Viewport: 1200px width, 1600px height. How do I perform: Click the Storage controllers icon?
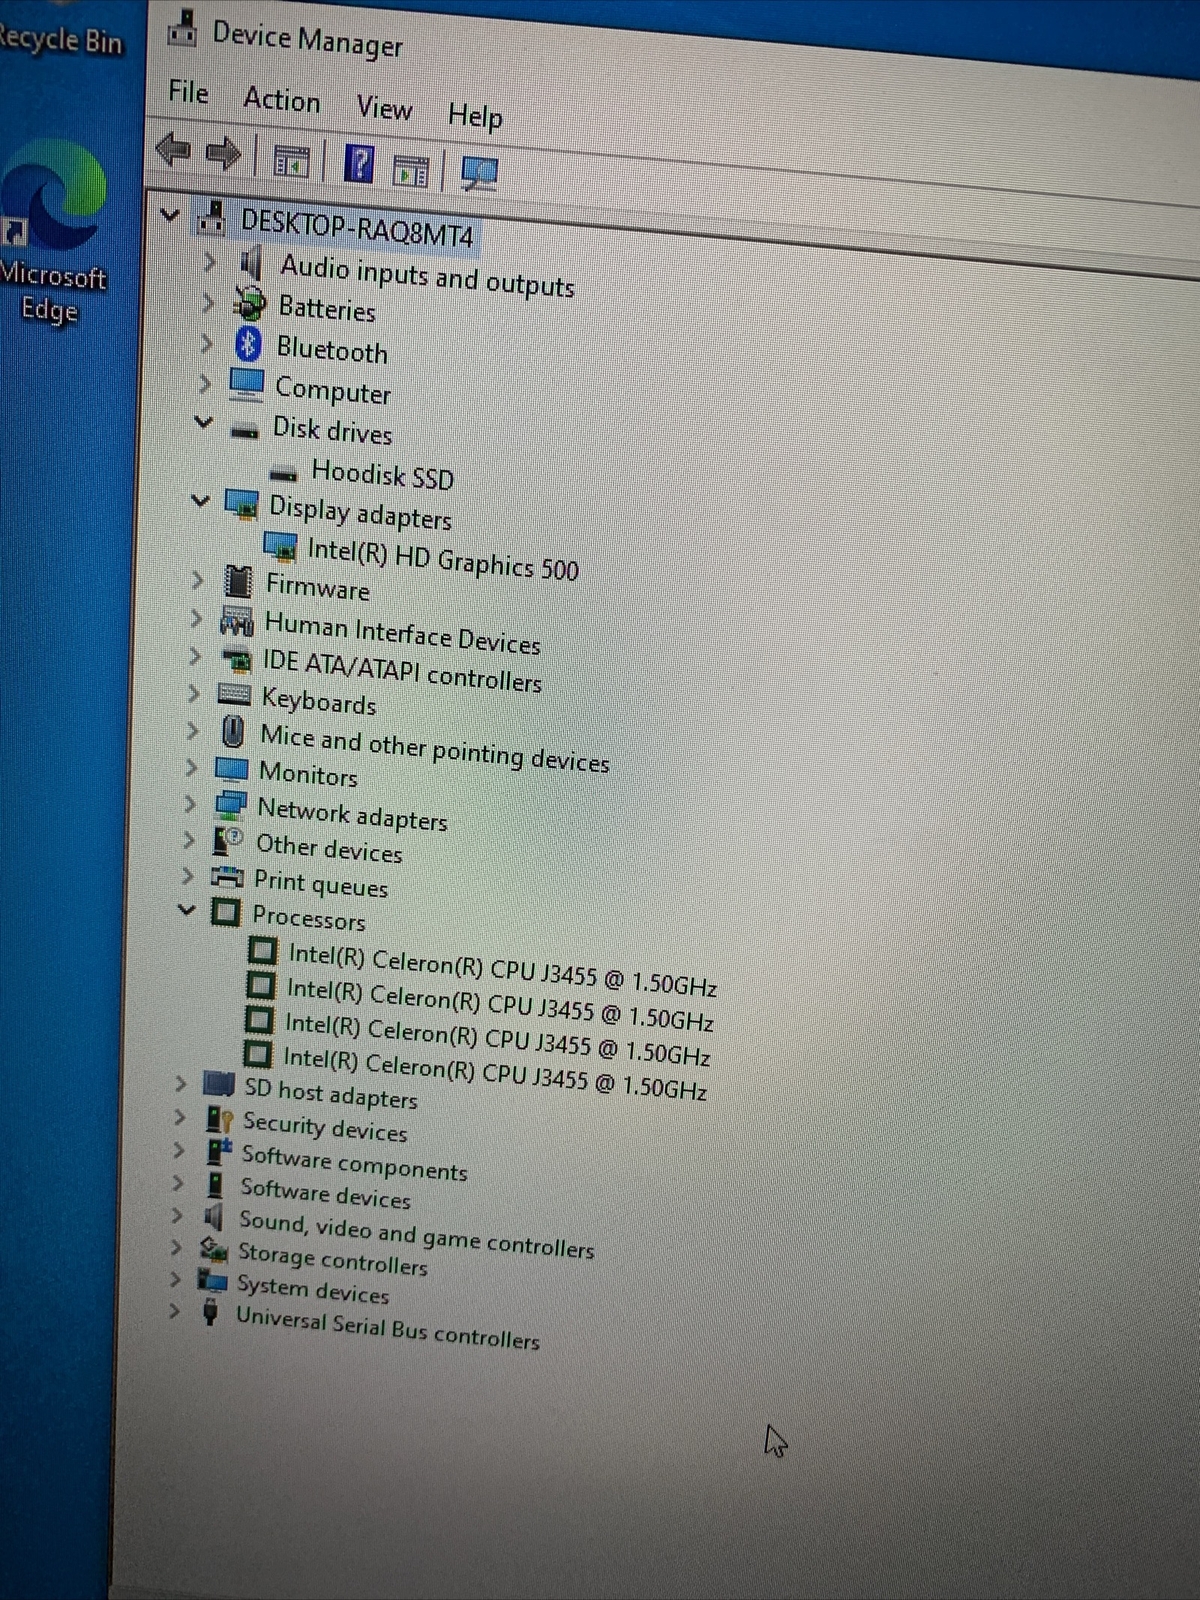pos(213,1249)
